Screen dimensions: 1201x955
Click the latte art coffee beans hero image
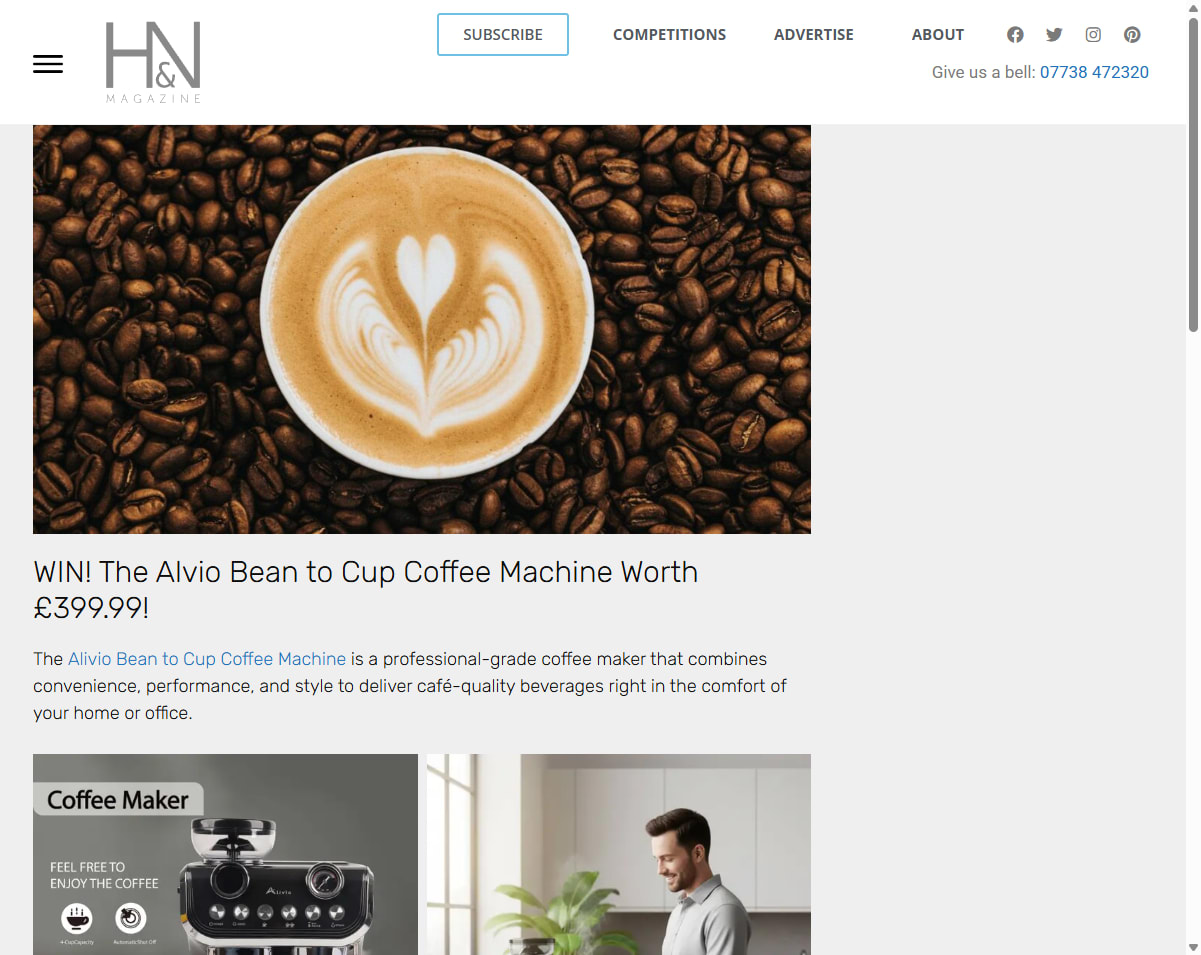[x=422, y=329]
